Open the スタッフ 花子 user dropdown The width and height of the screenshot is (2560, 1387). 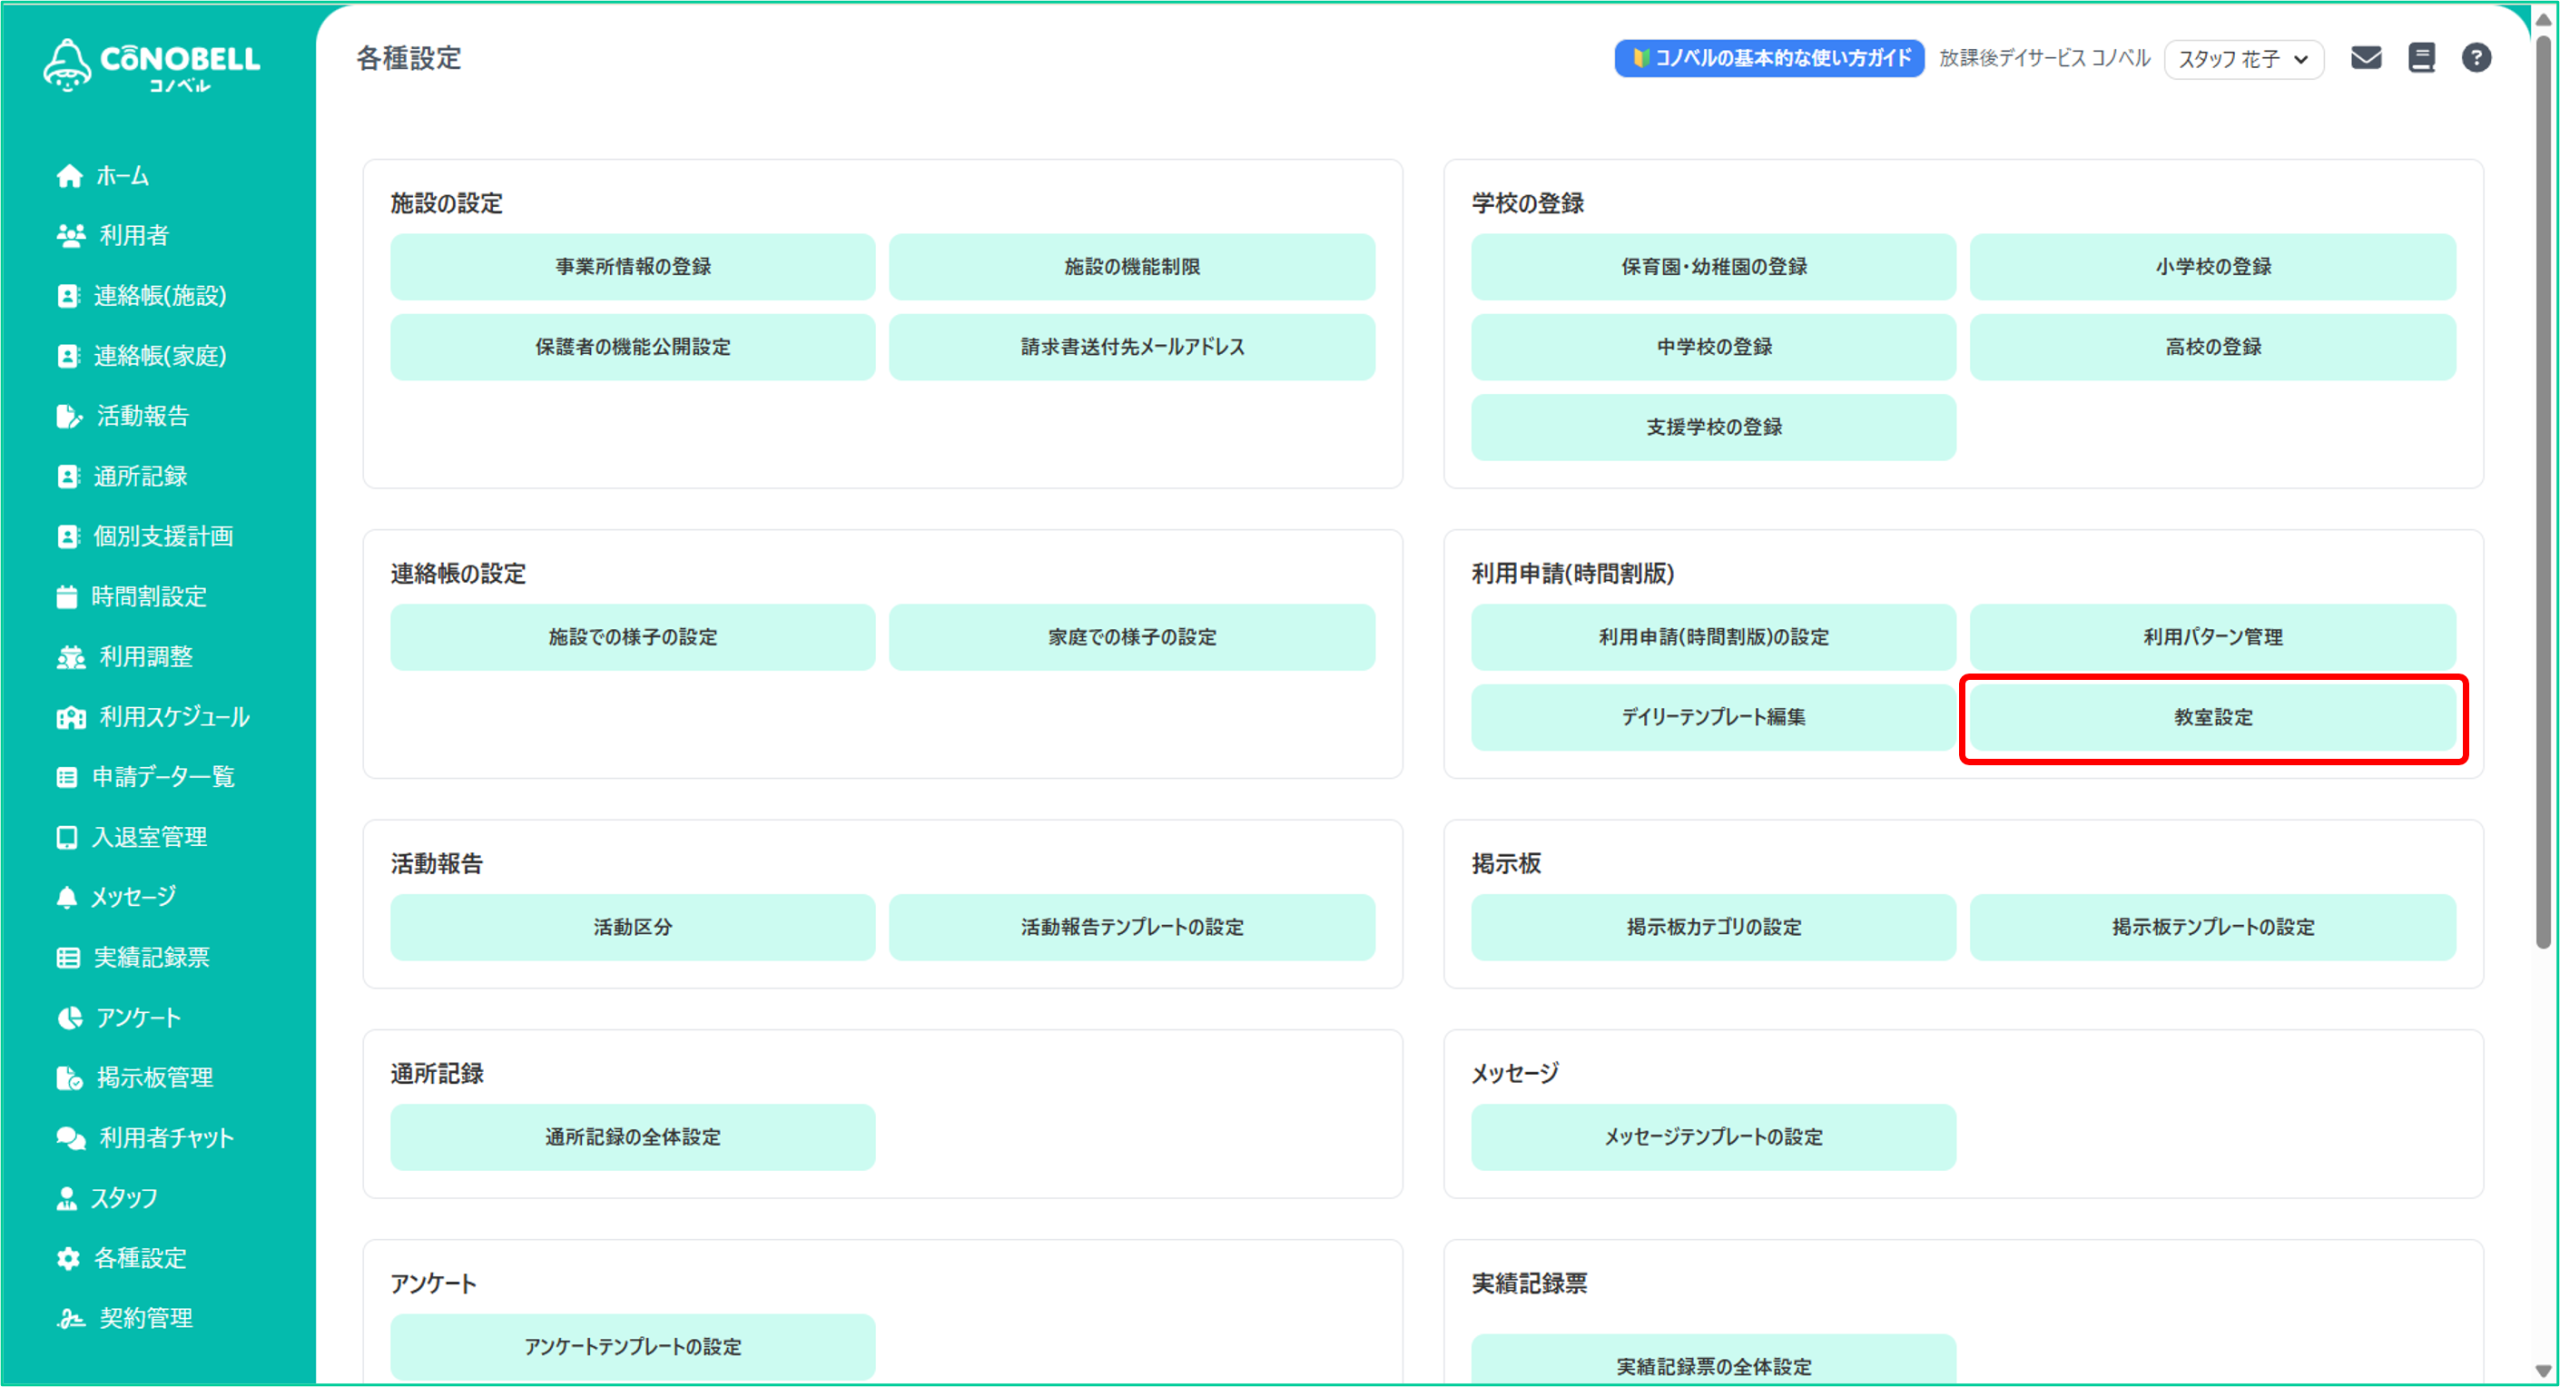tap(2243, 59)
